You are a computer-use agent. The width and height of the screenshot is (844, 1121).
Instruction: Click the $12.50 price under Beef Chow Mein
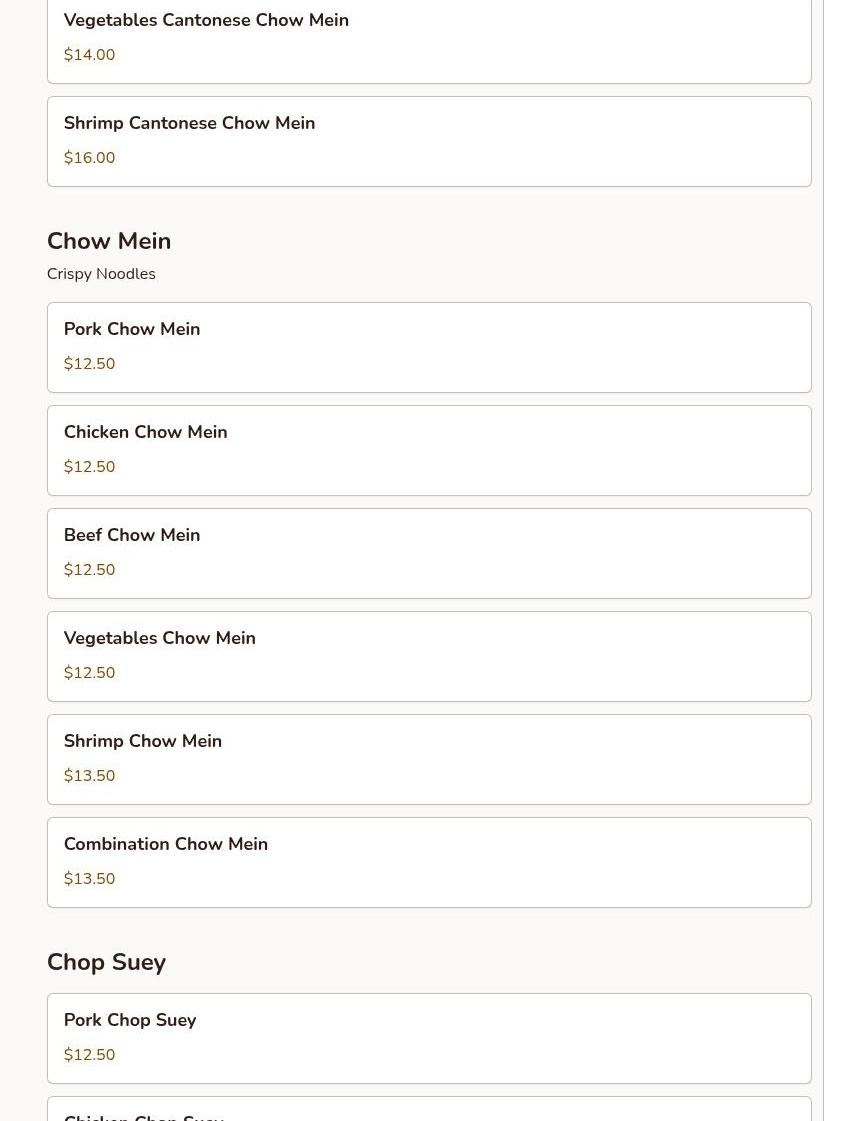pos(89,570)
